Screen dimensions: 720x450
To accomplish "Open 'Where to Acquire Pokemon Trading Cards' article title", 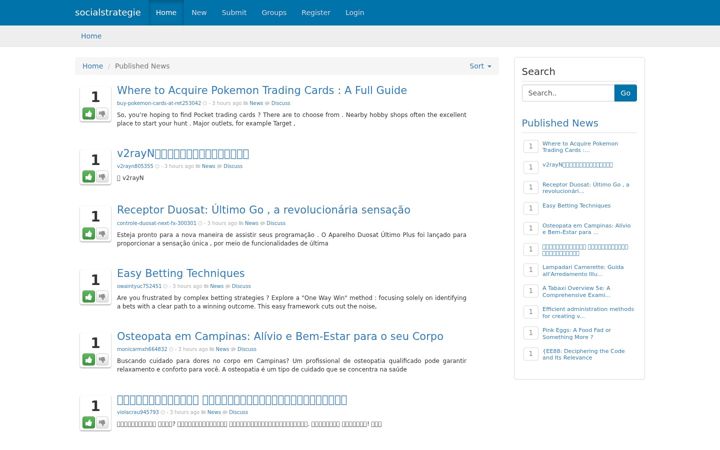I will [x=262, y=90].
